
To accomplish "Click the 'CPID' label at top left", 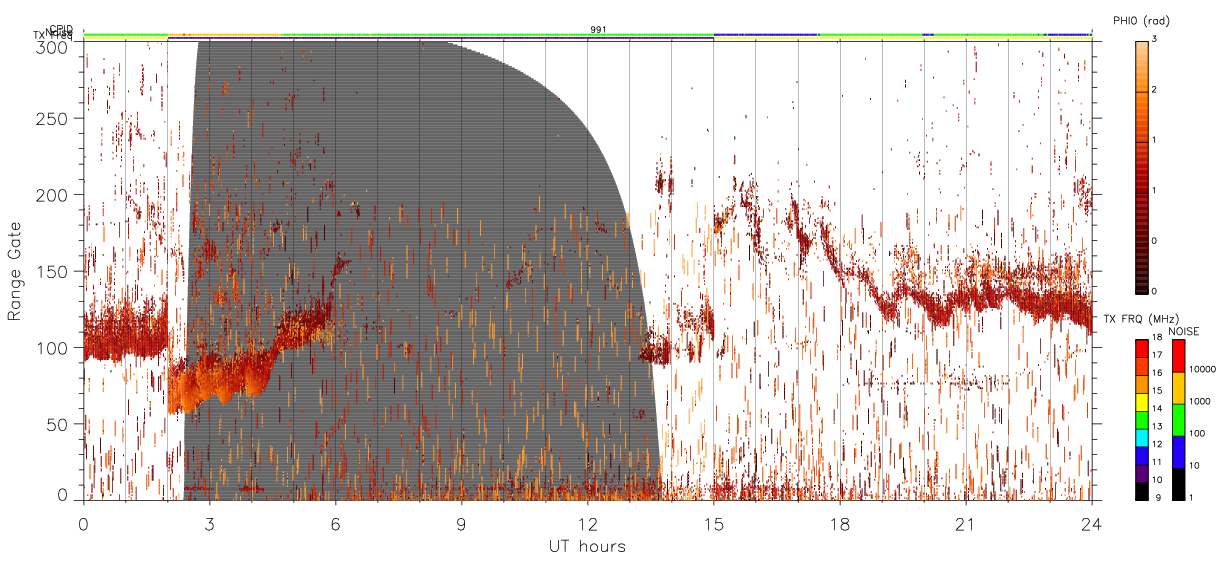I will [x=60, y=29].
